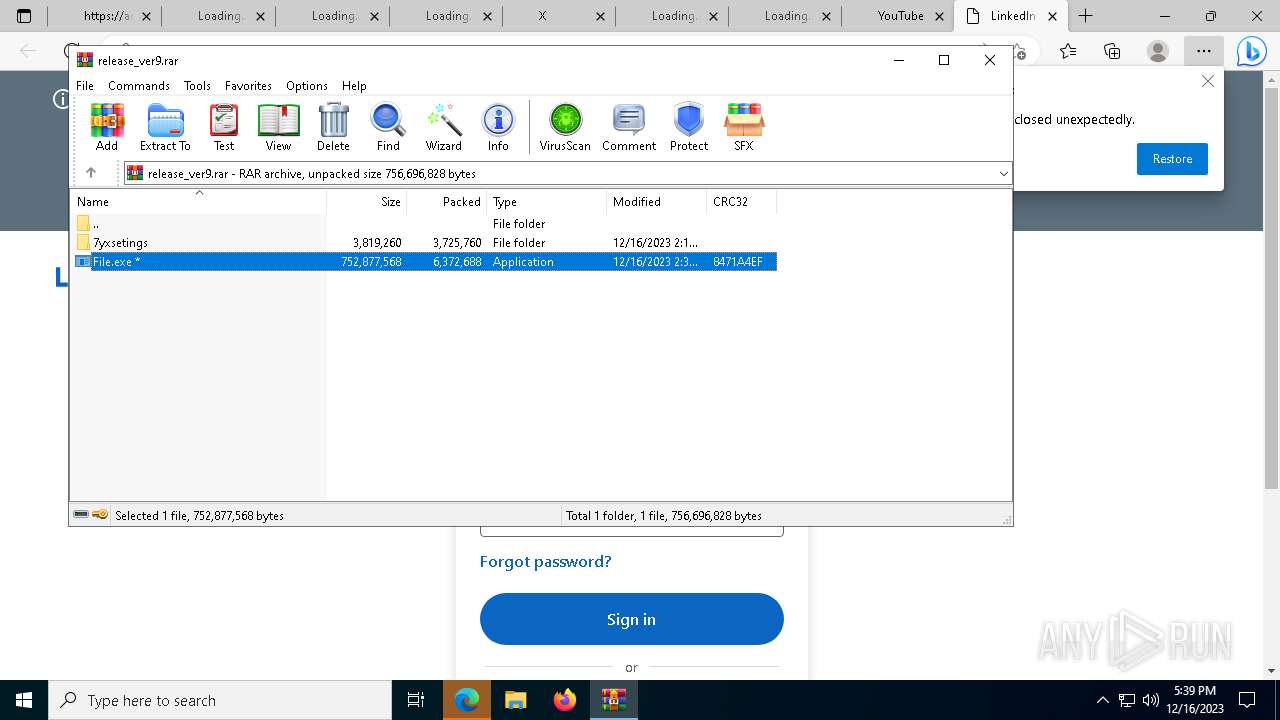The height and width of the screenshot is (720, 1280).
Task: Click the Restore button in Edge popup
Action: (1172, 159)
